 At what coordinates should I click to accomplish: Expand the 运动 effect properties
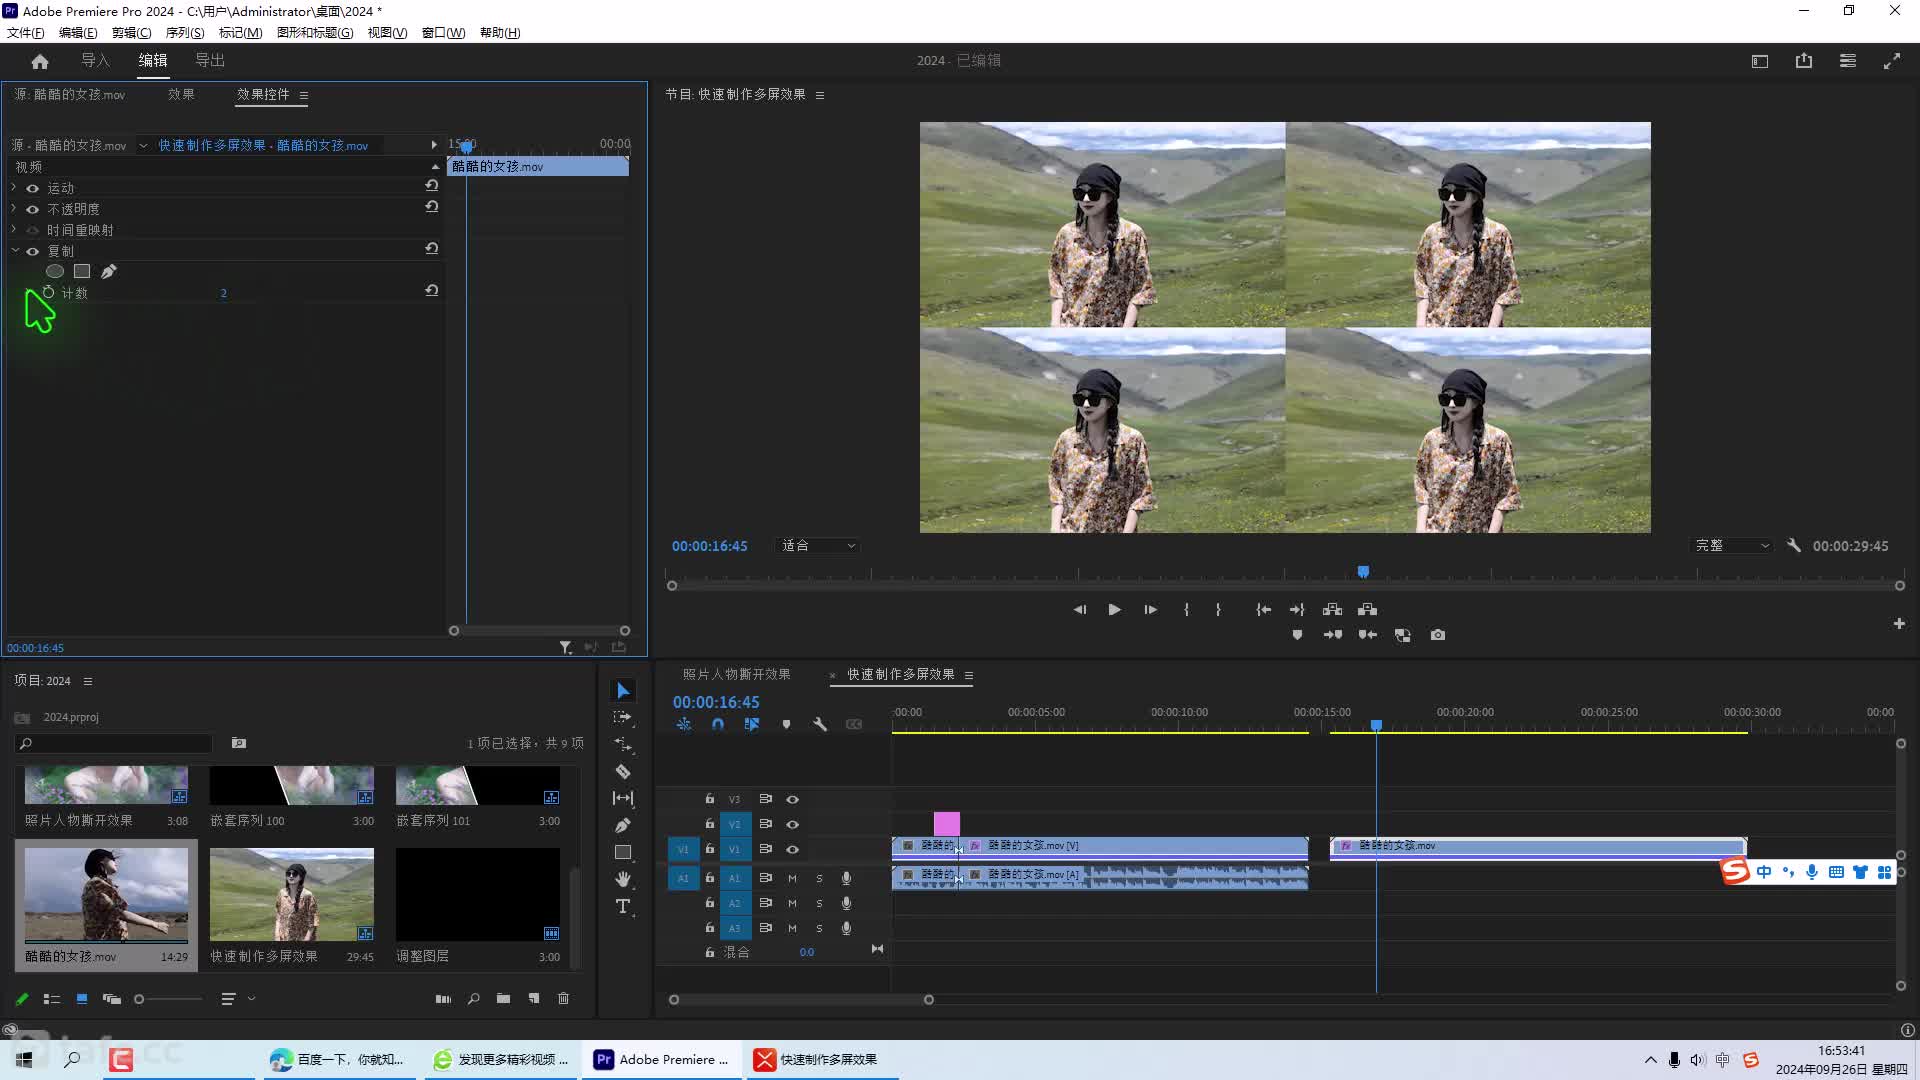pos(13,187)
